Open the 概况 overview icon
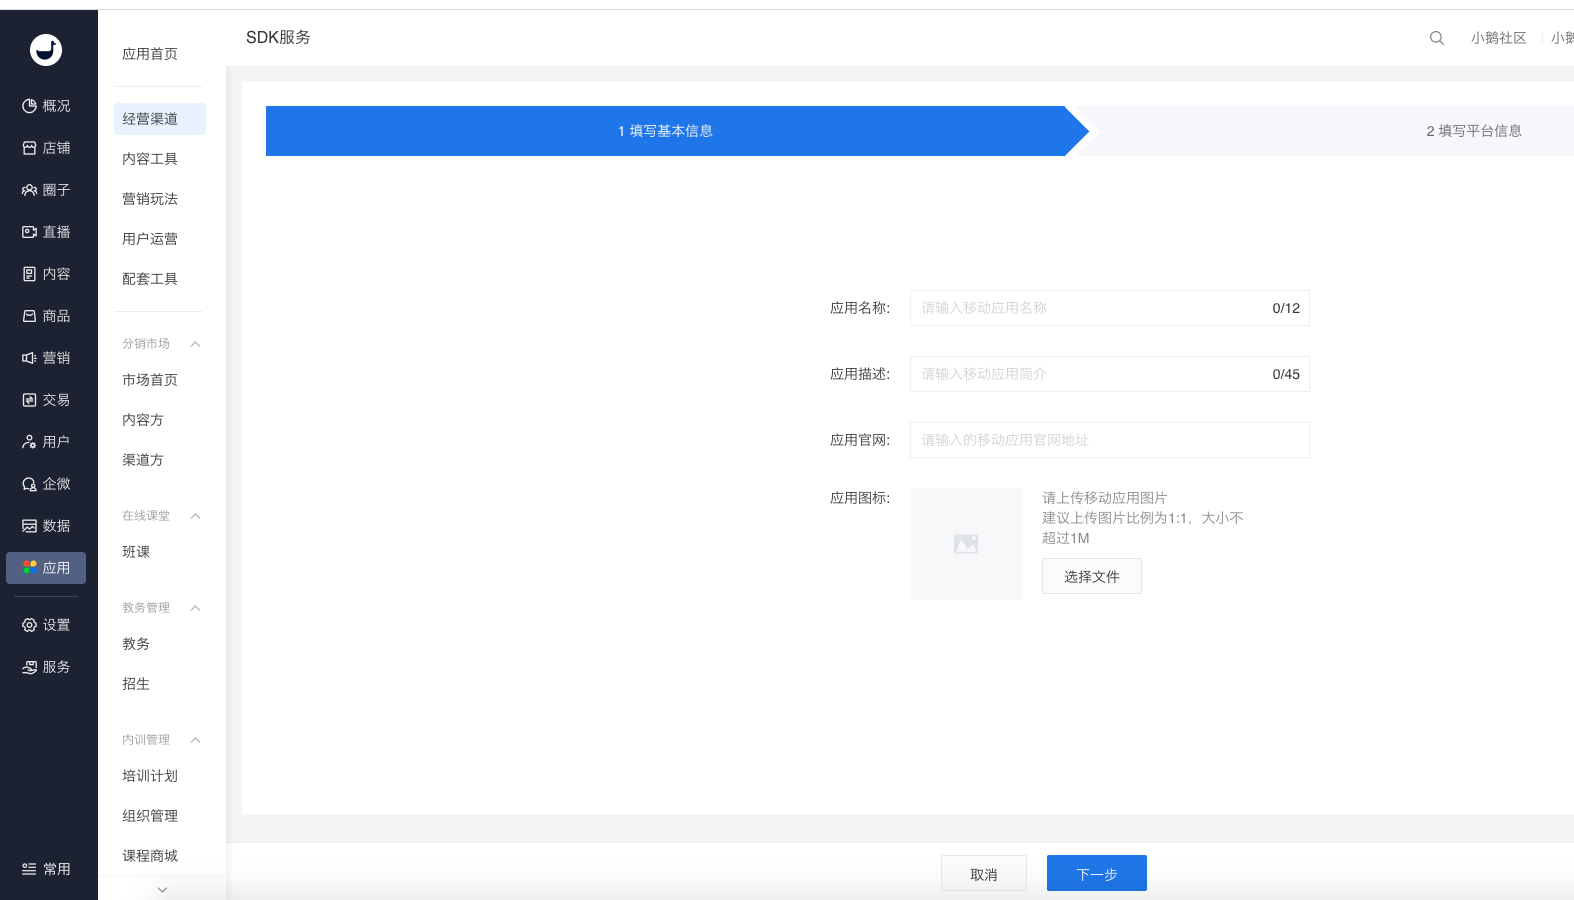This screenshot has width=1574, height=900. pyautogui.click(x=30, y=106)
